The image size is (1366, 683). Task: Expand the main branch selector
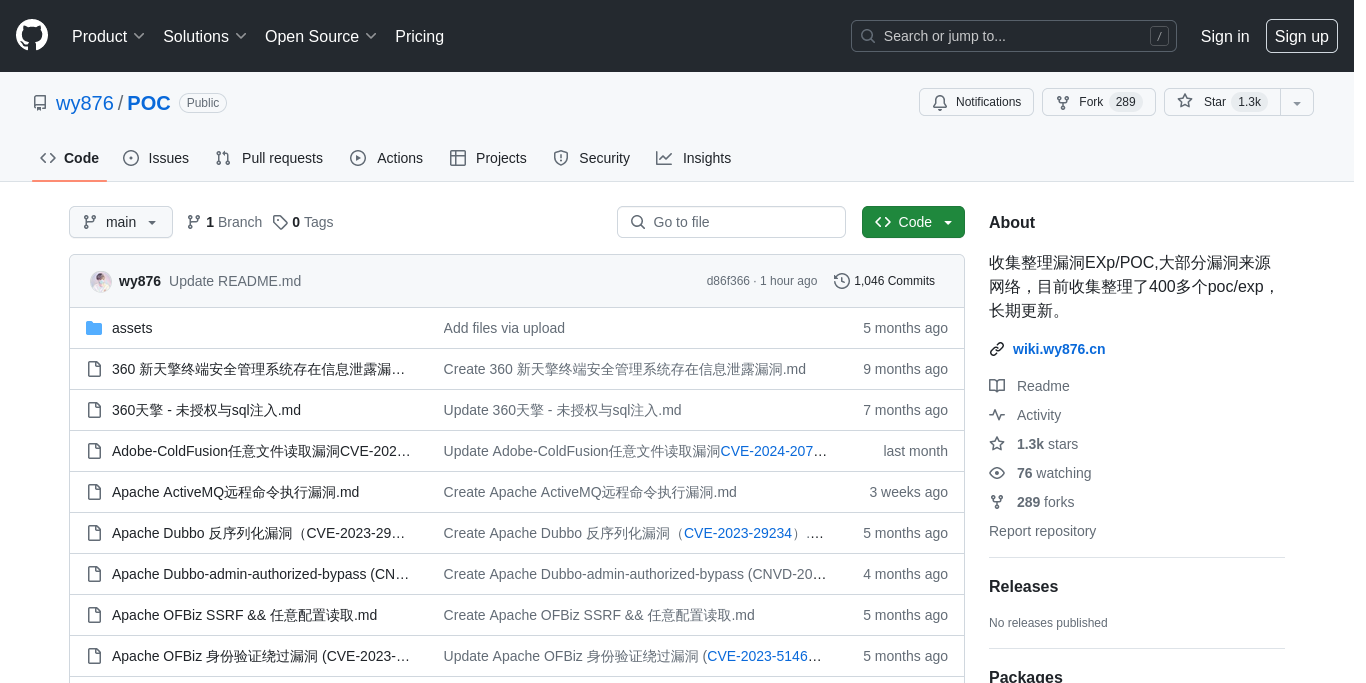coord(121,222)
